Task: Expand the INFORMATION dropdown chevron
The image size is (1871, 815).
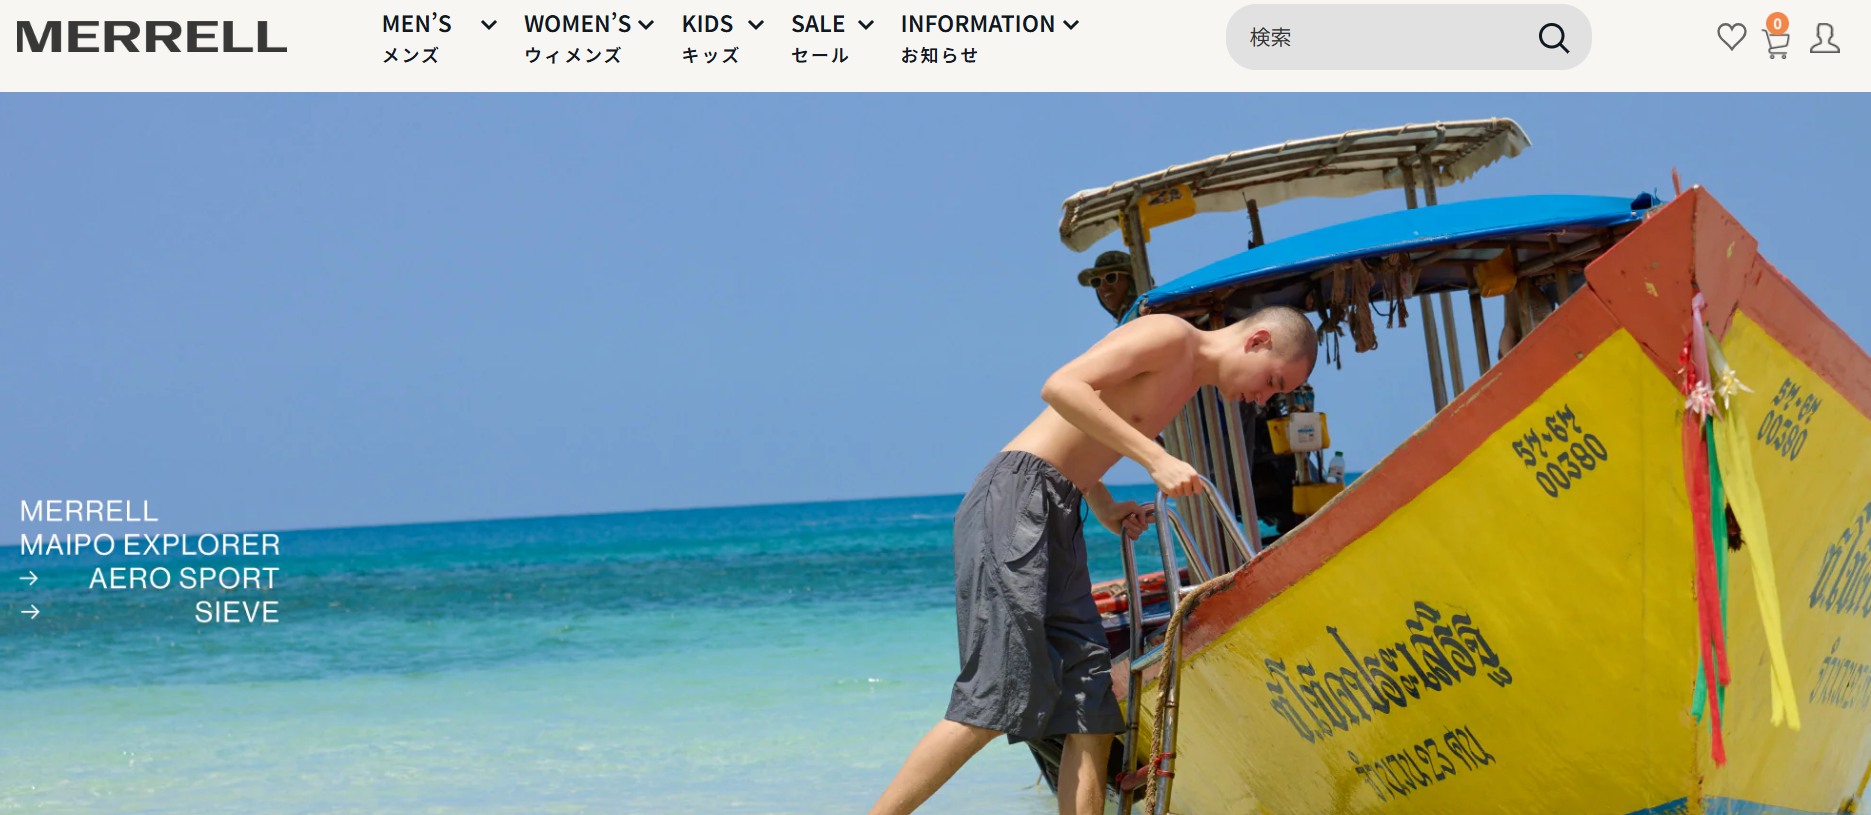Action: pos(1071,25)
